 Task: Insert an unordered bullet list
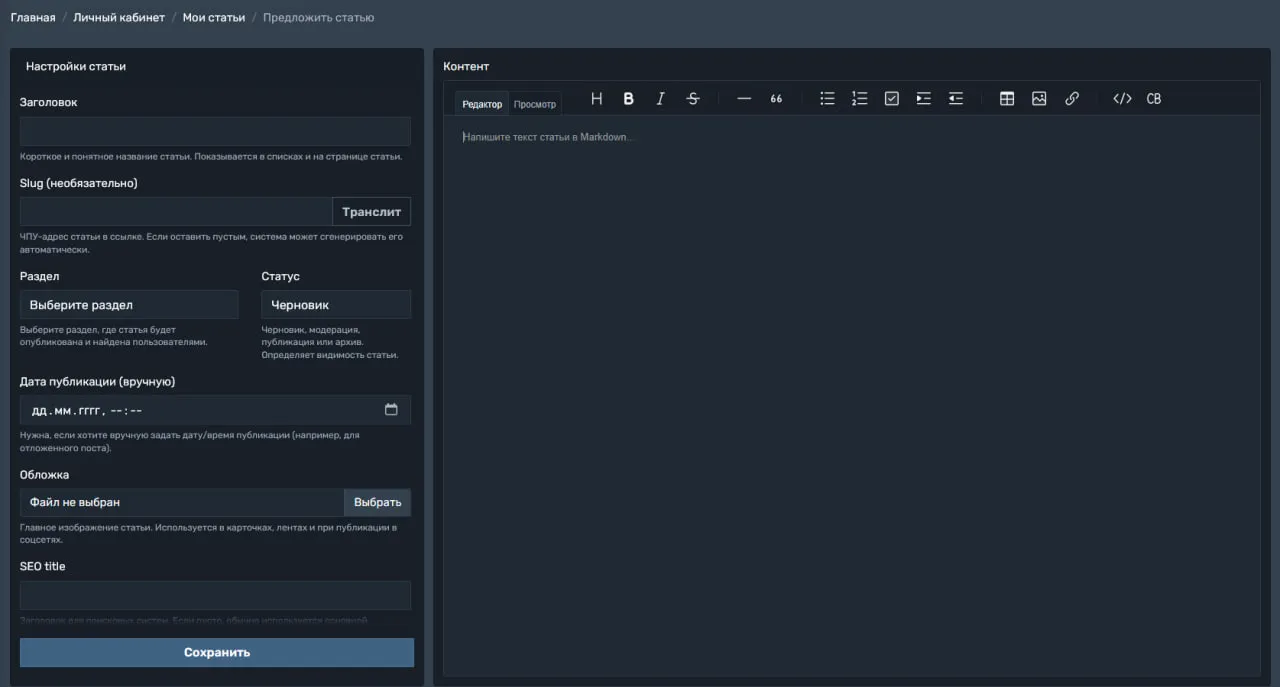pyautogui.click(x=827, y=99)
